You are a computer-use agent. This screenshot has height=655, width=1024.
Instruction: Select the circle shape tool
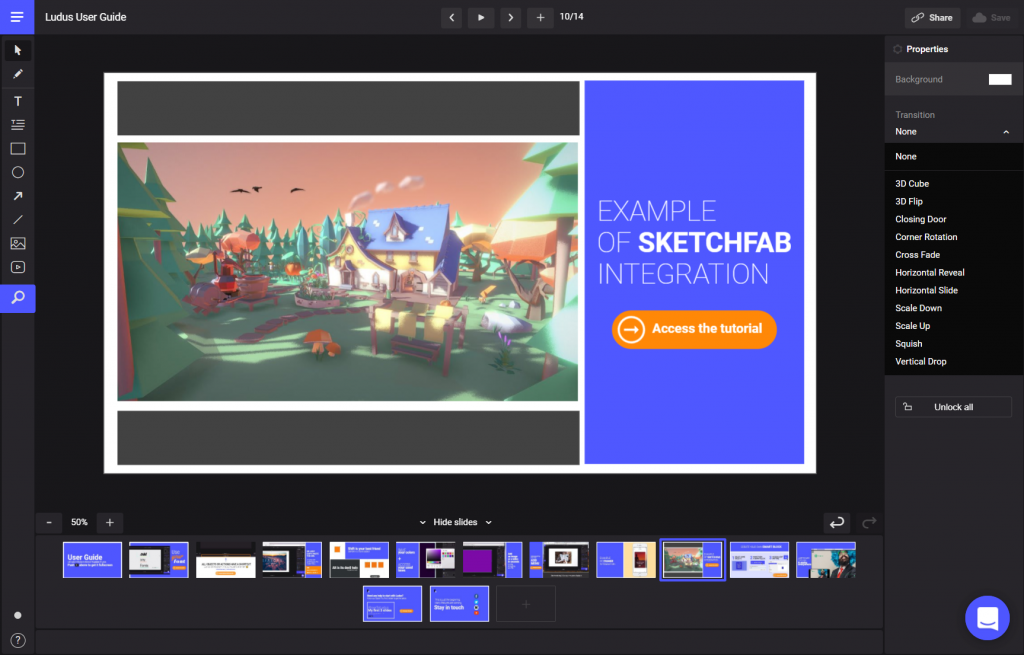(x=17, y=172)
